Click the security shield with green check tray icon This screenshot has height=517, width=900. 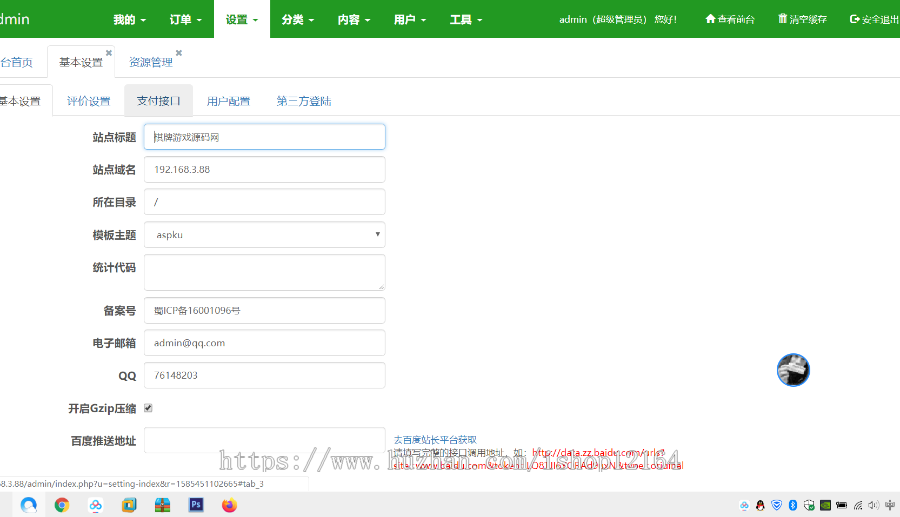[809, 506]
